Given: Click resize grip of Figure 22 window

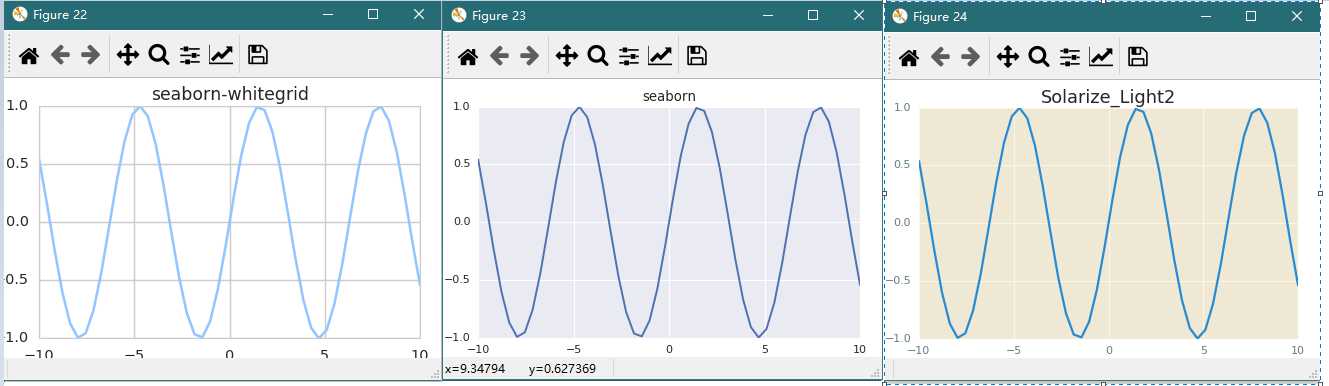Looking at the screenshot, I should tap(435, 373).
